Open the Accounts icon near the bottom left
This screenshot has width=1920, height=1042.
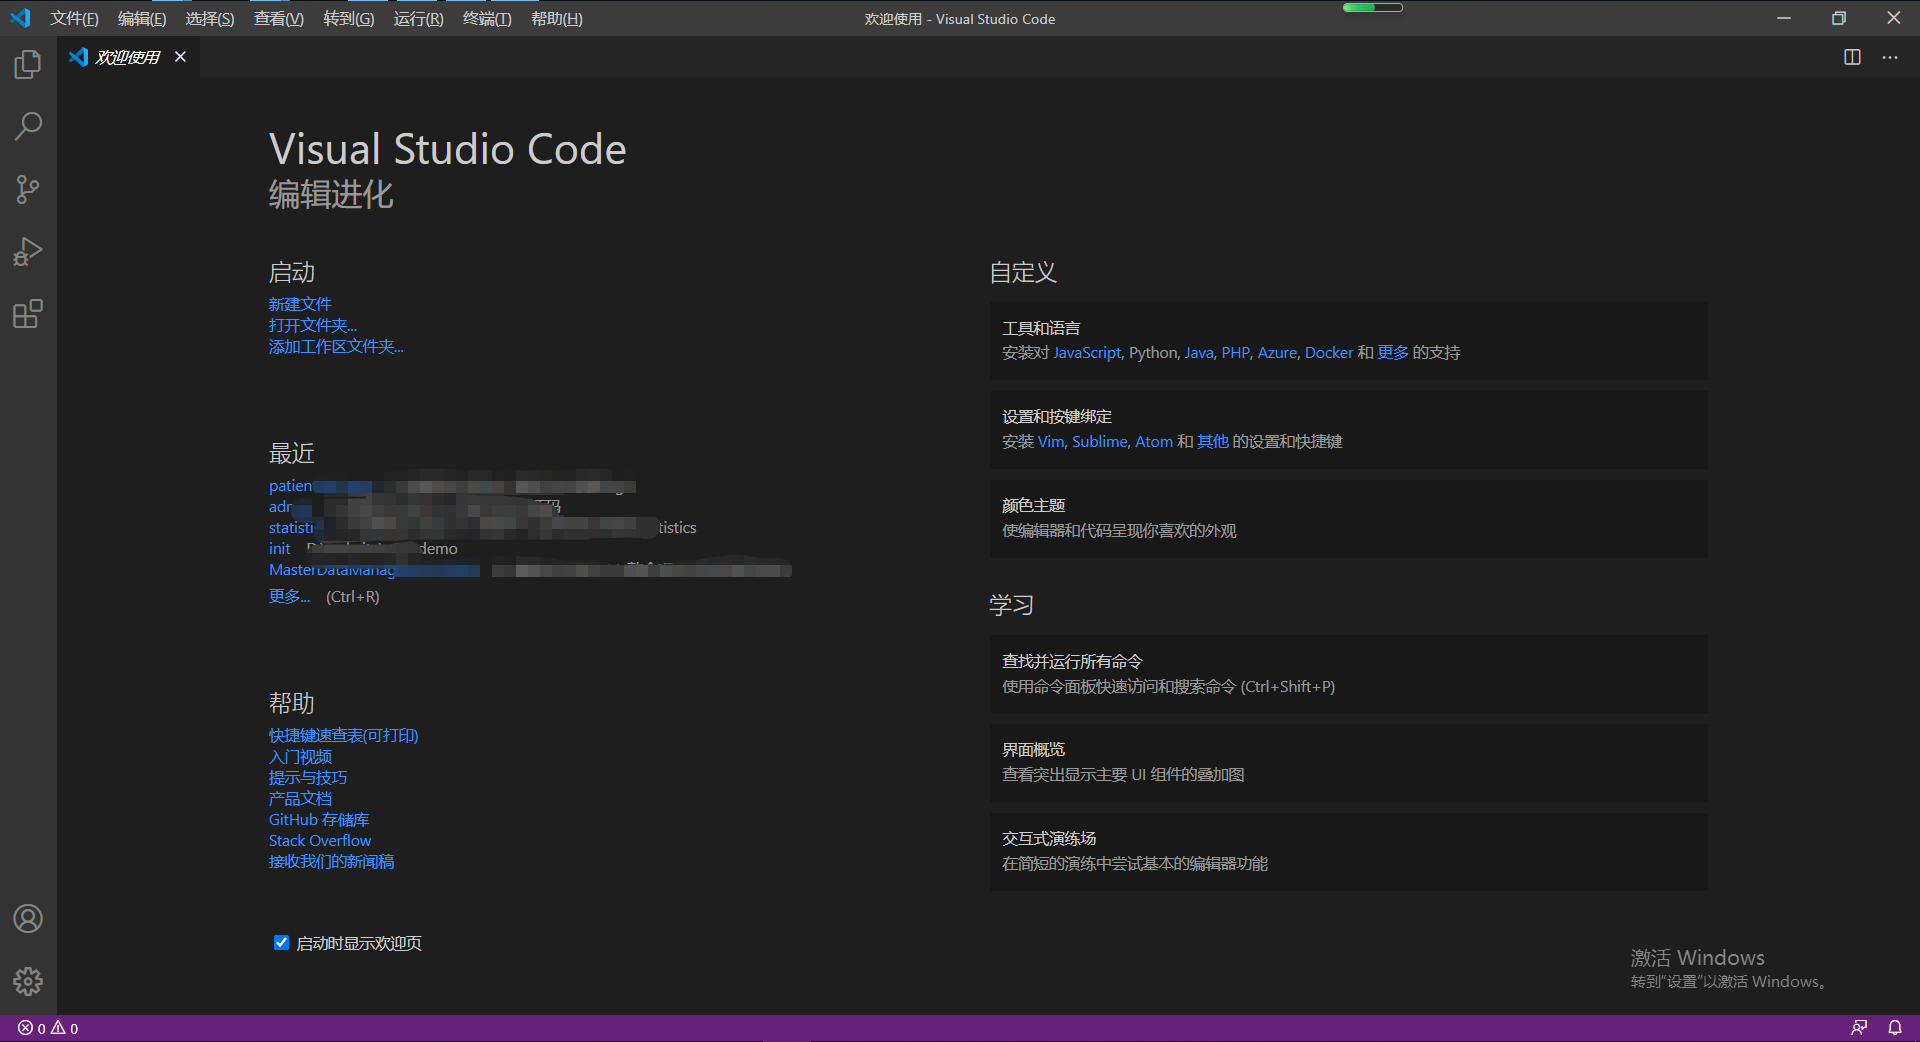27,918
